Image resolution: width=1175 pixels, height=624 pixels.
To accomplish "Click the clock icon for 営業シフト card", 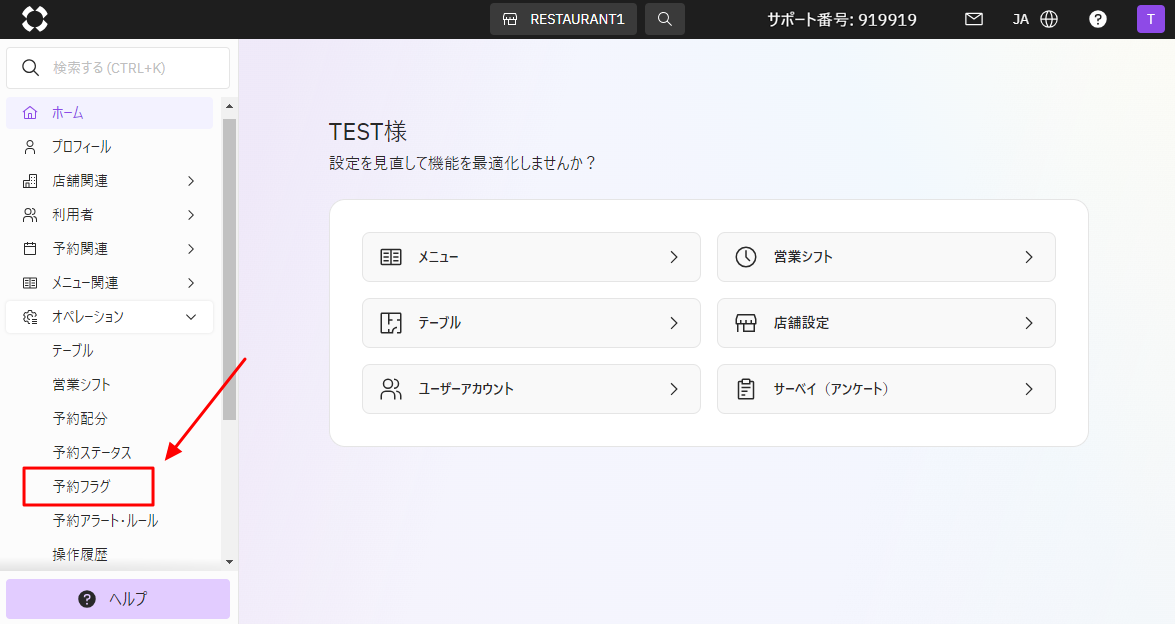I will click(x=746, y=257).
